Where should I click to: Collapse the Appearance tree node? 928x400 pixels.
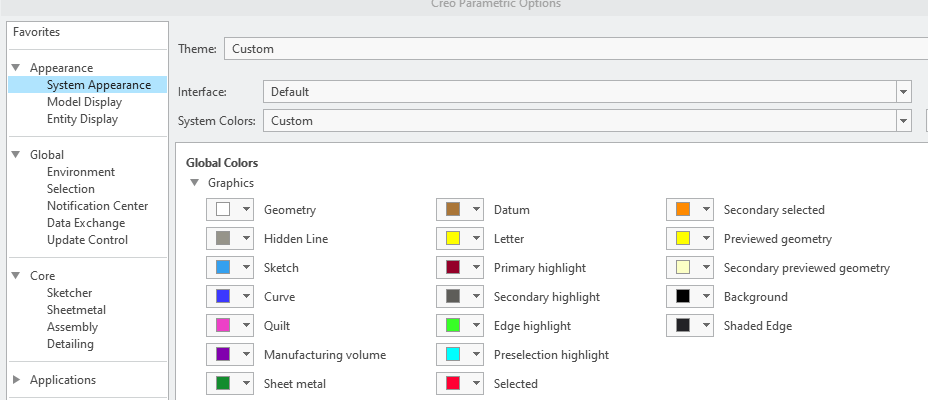[x=16, y=68]
